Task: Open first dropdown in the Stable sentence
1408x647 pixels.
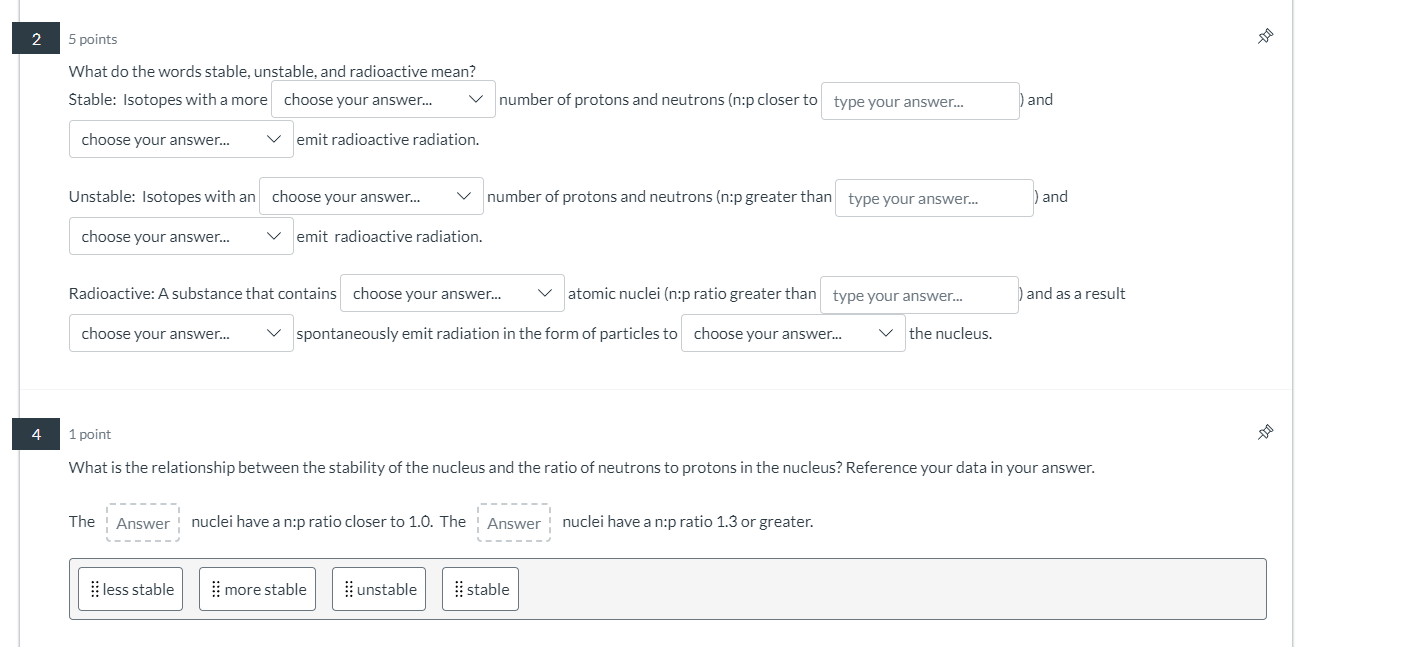Action: click(x=383, y=99)
